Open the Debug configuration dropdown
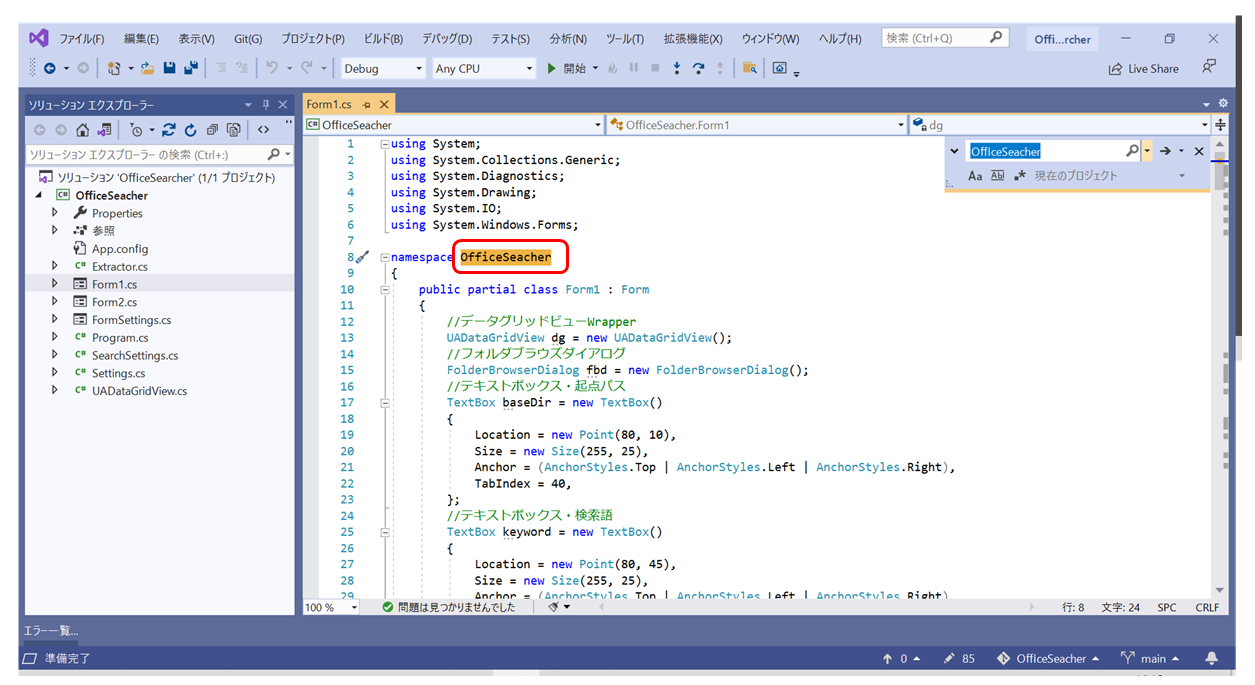1255x685 pixels. [383, 69]
